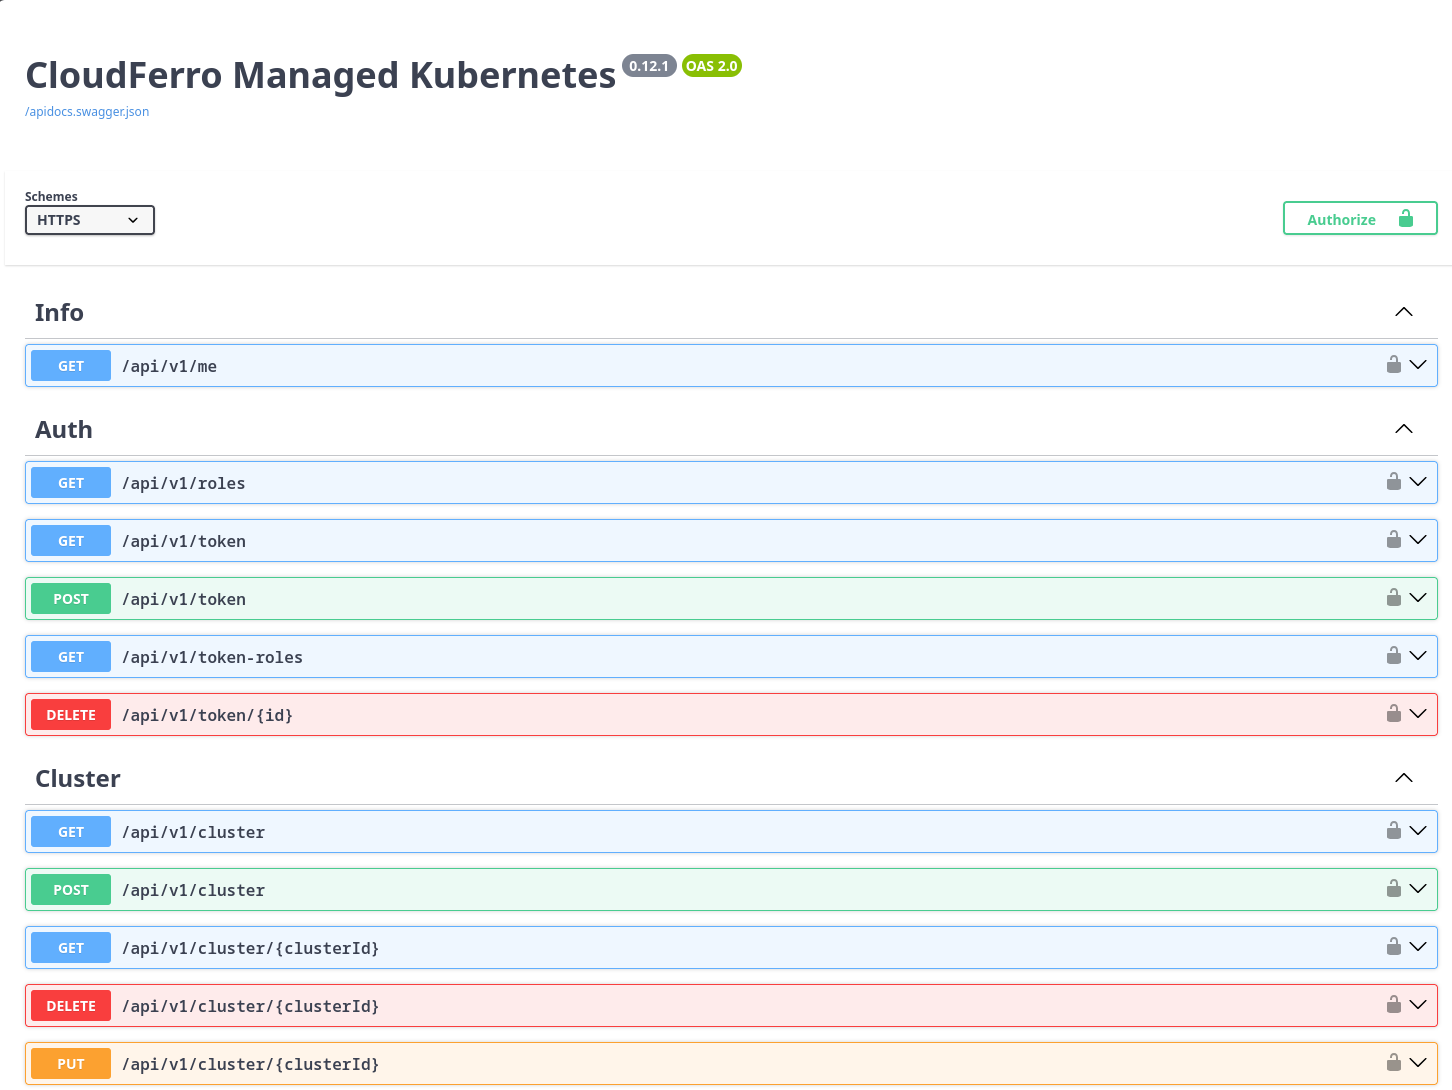Screen dimensions: 1452x1090
Task: Click the OAS 2.0 badge
Action: (x=712, y=66)
